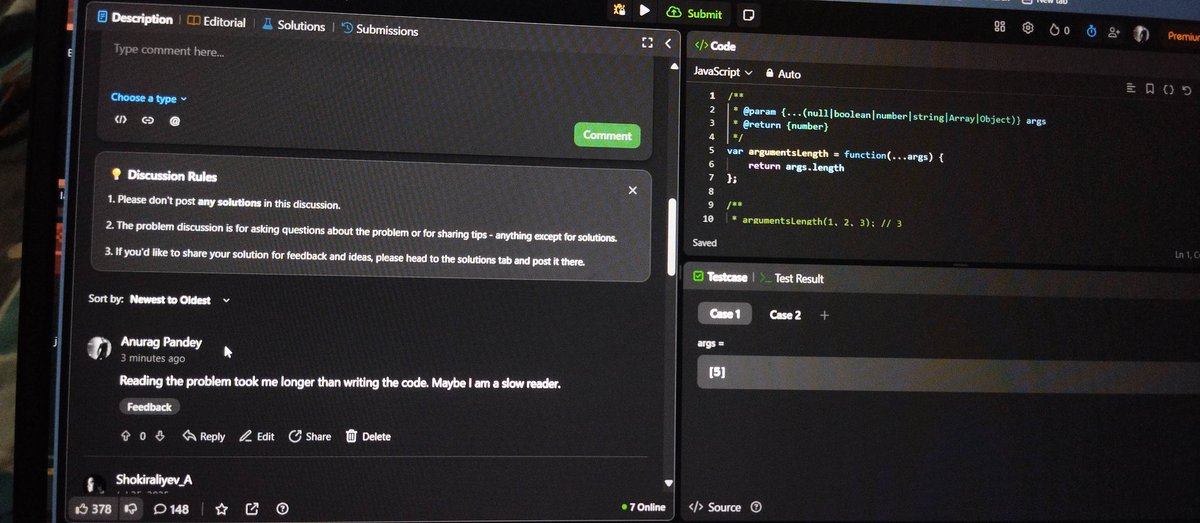Format code with the lines icon
Image resolution: width=1200 pixels, height=523 pixels.
1131,88
